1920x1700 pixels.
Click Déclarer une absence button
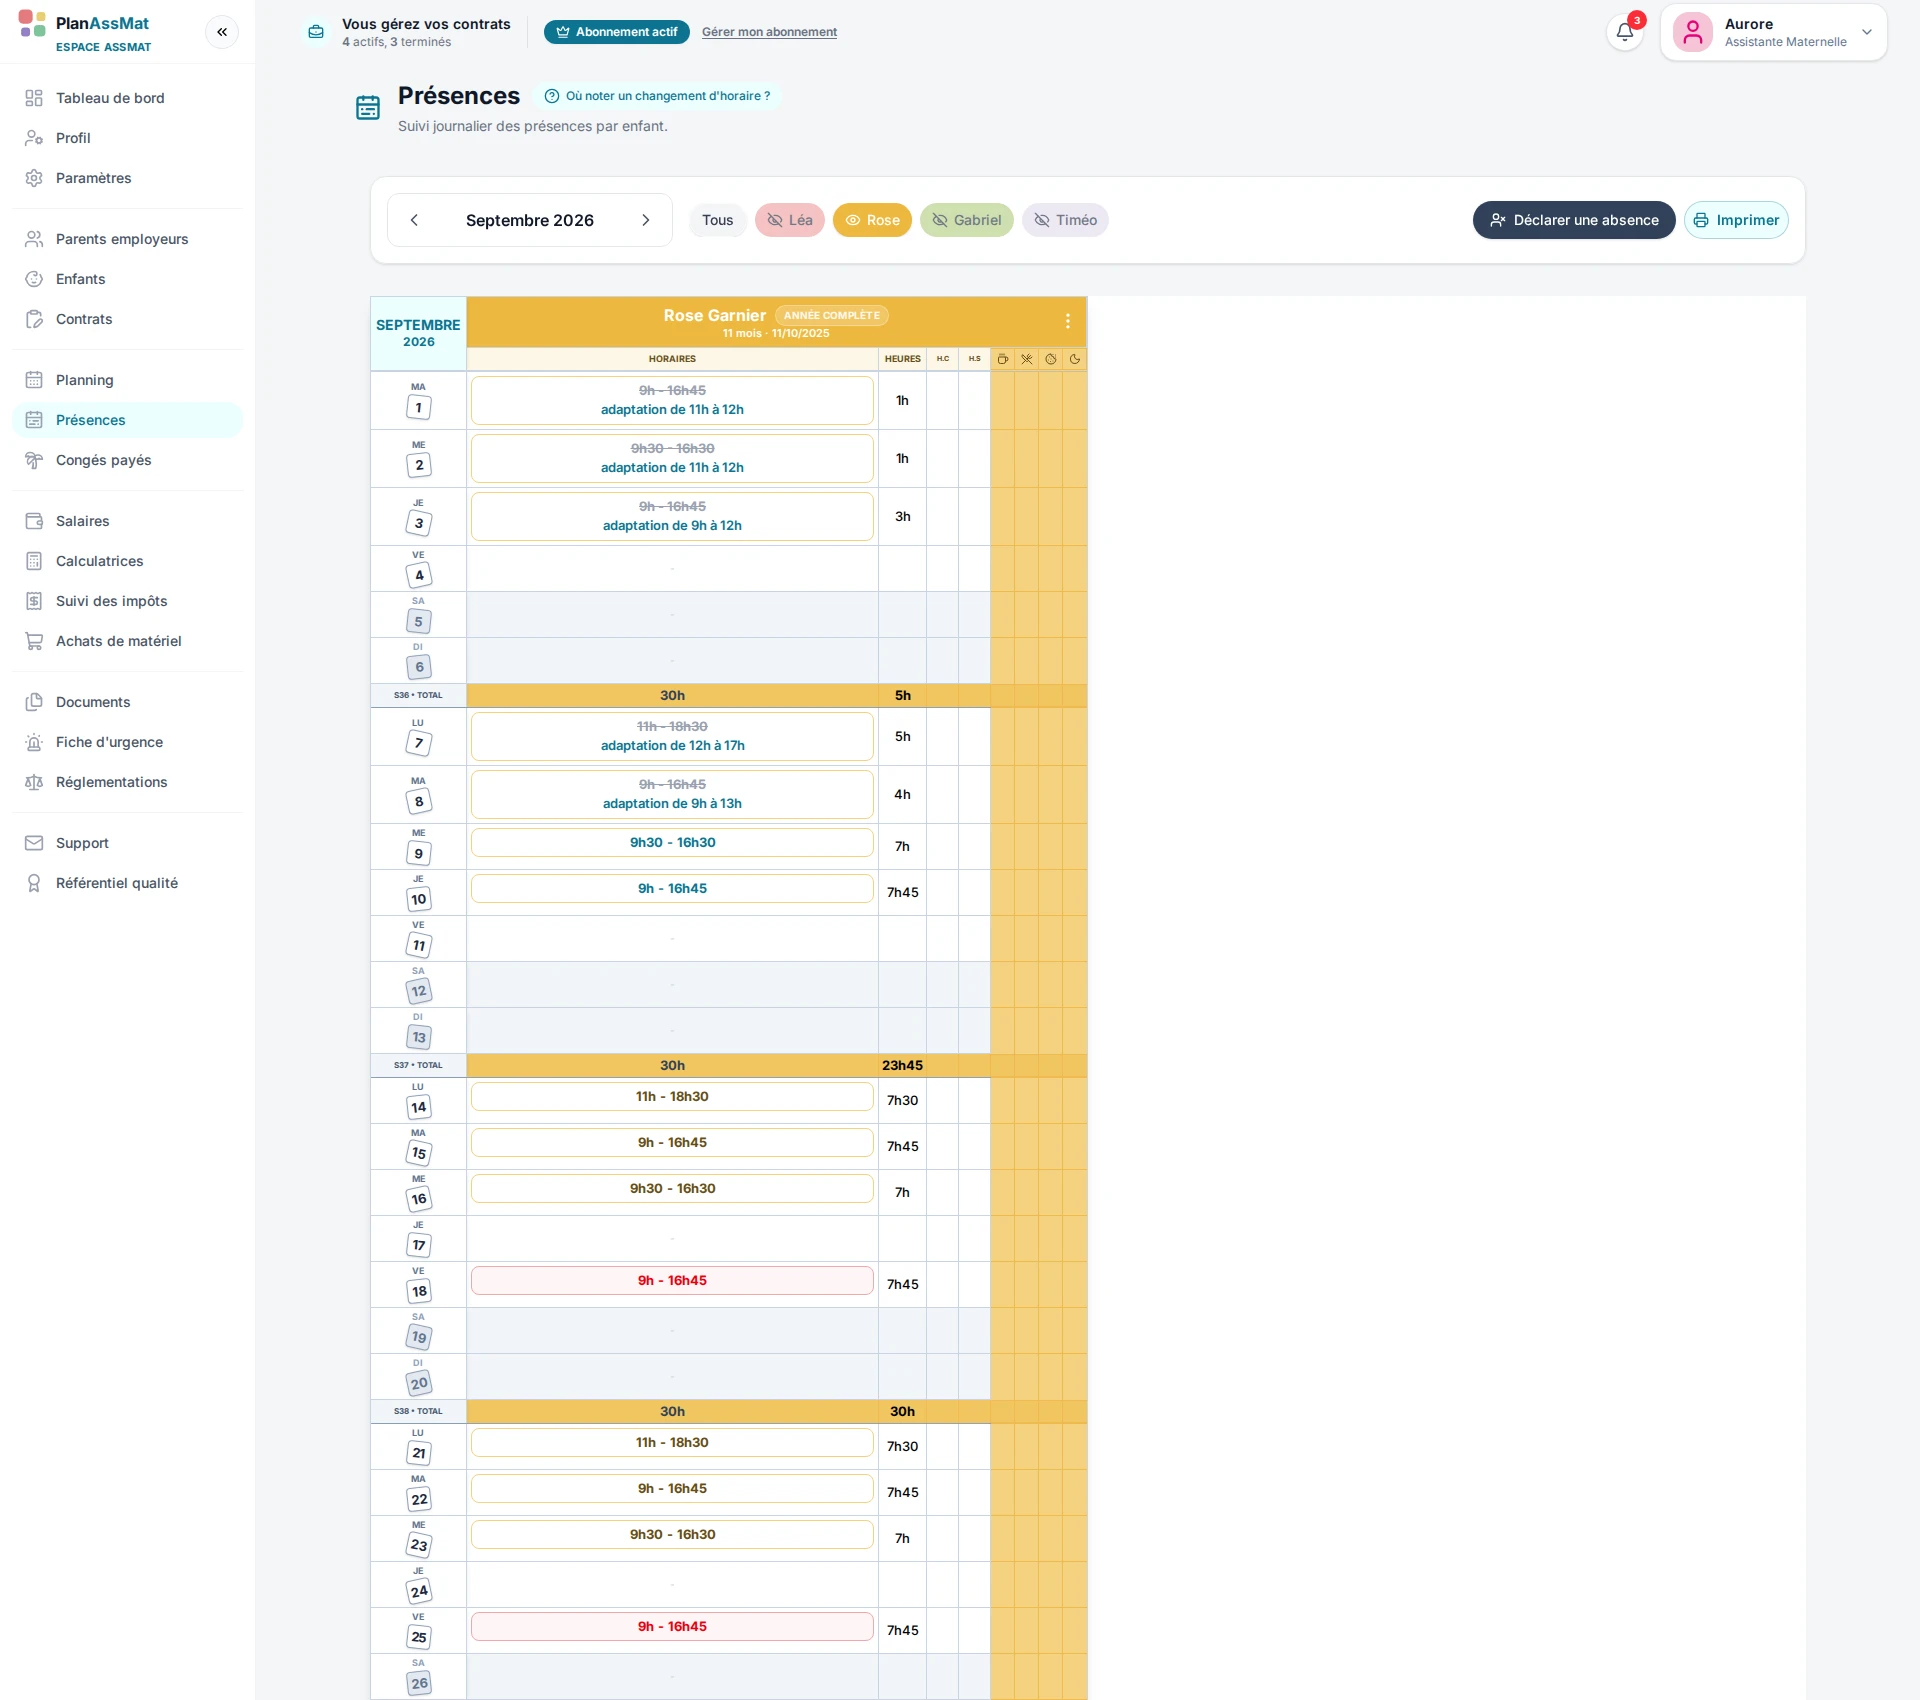click(x=1574, y=220)
